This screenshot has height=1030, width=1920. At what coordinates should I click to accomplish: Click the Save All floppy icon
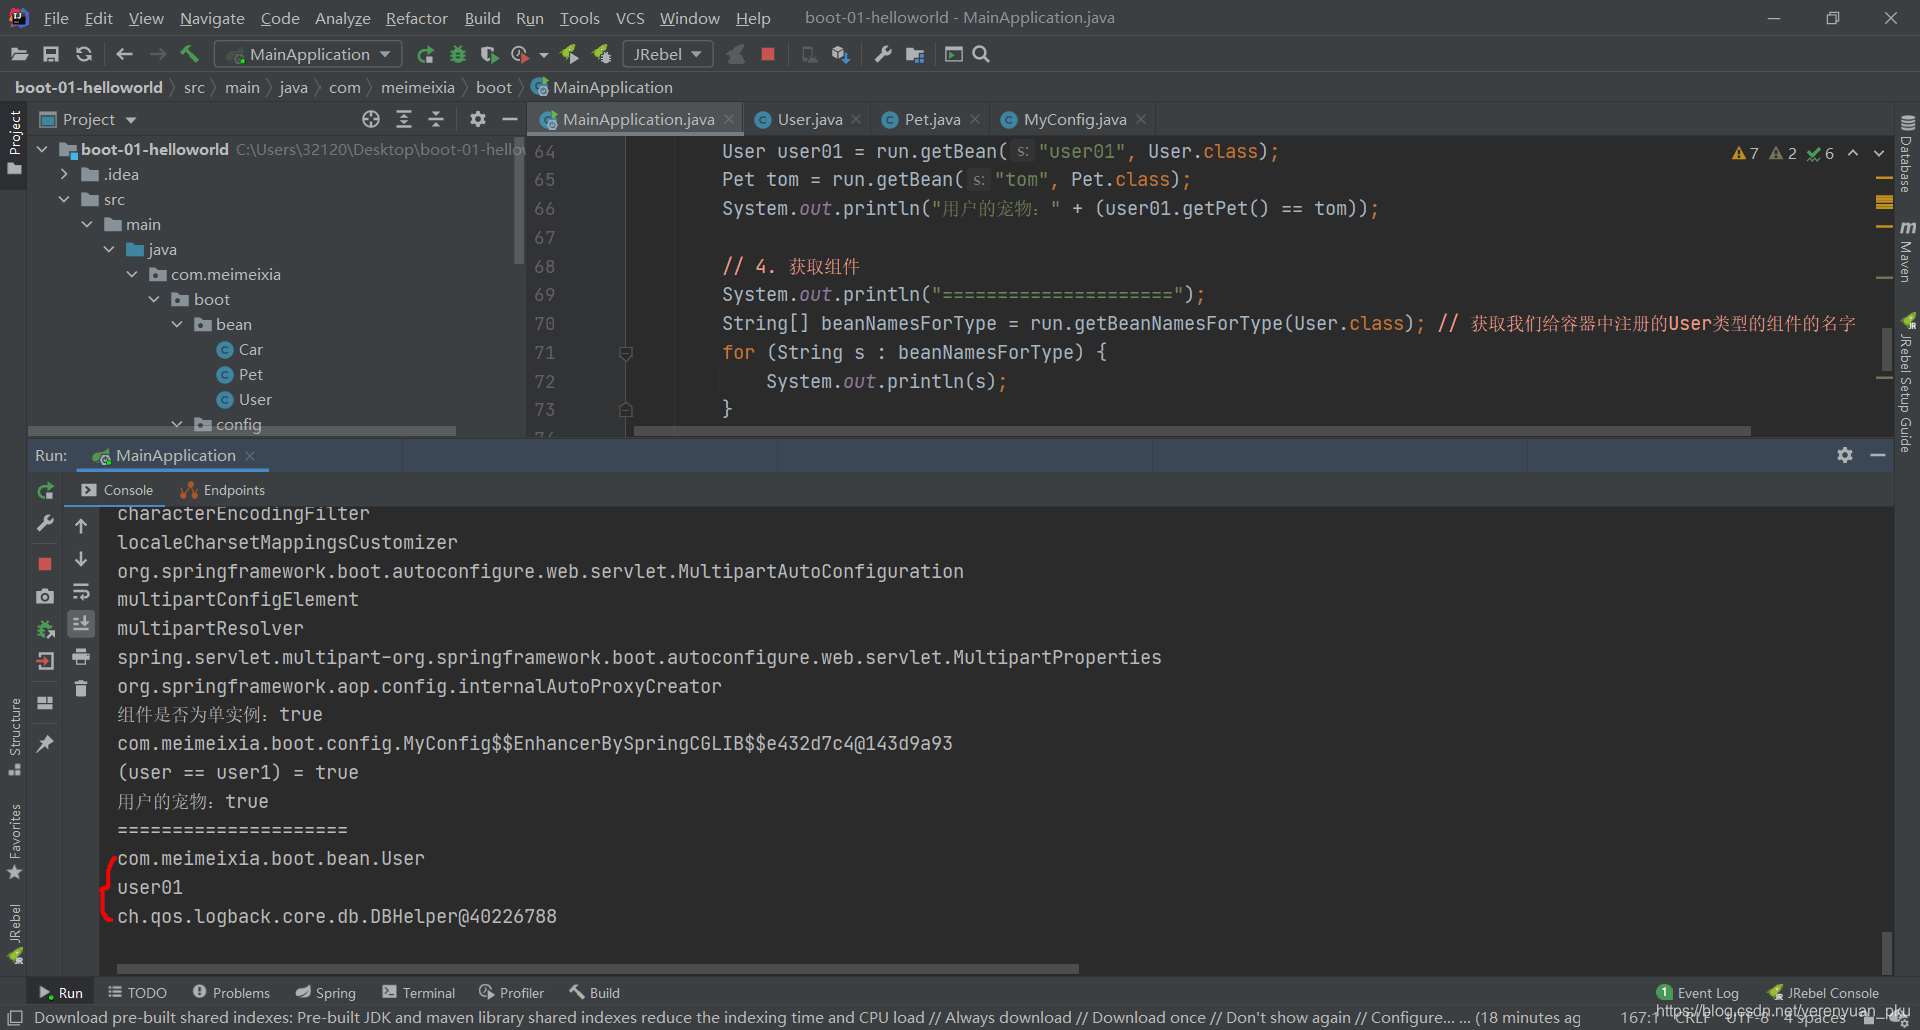click(x=51, y=54)
